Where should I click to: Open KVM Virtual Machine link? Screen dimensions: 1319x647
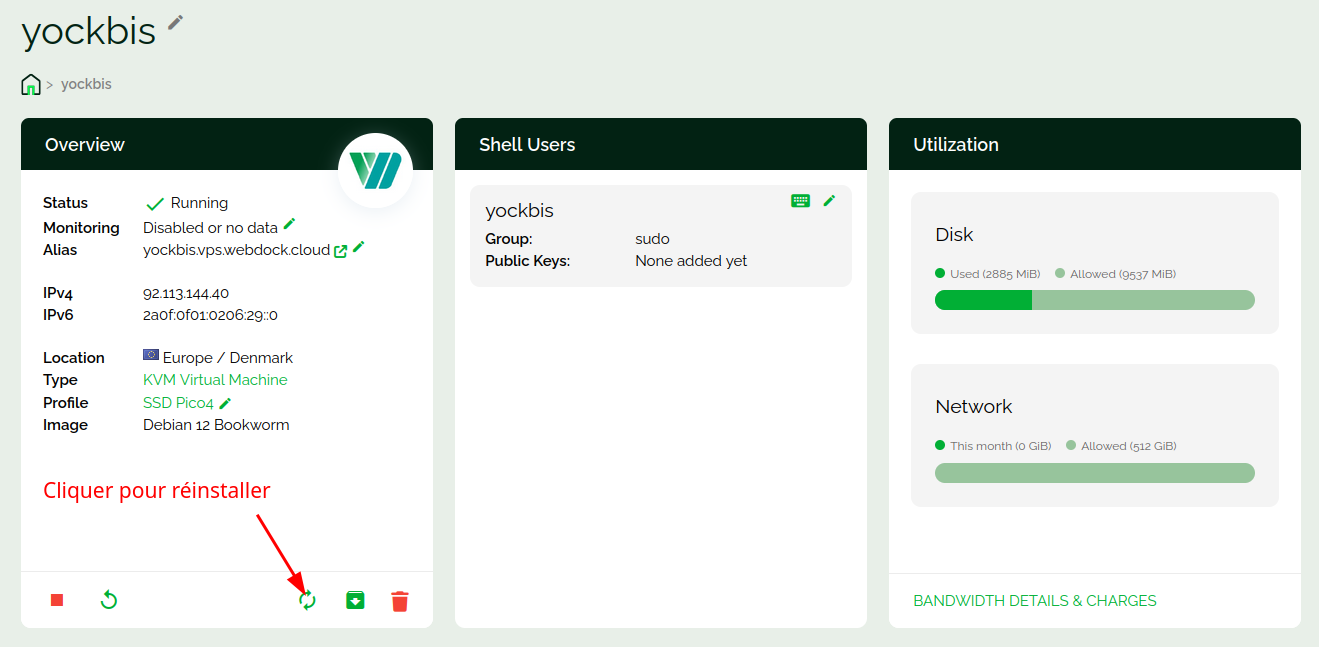point(215,380)
